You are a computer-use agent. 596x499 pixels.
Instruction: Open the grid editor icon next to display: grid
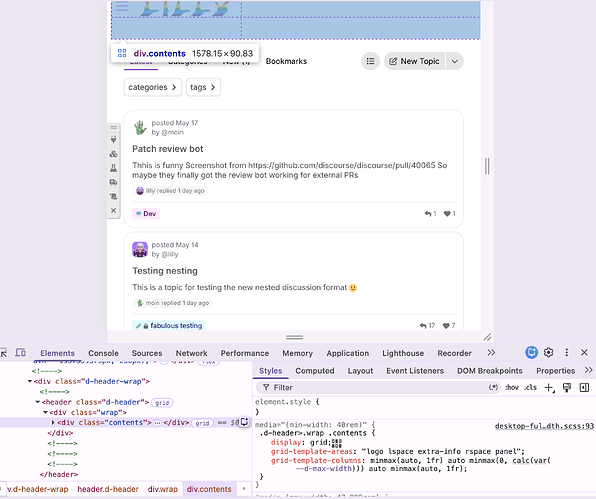tap(337, 443)
